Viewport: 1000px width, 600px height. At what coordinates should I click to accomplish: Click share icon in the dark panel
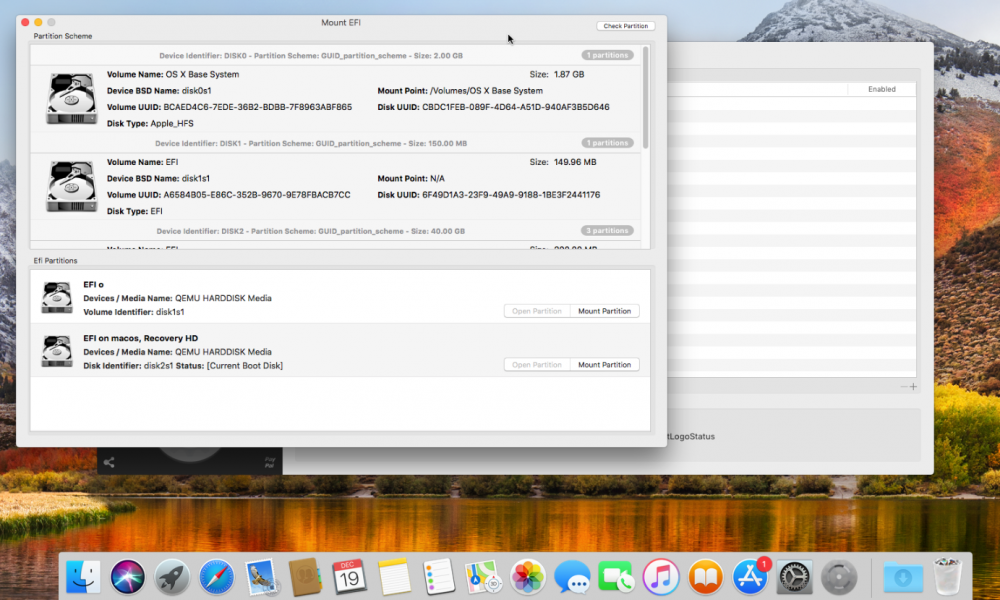(x=109, y=462)
